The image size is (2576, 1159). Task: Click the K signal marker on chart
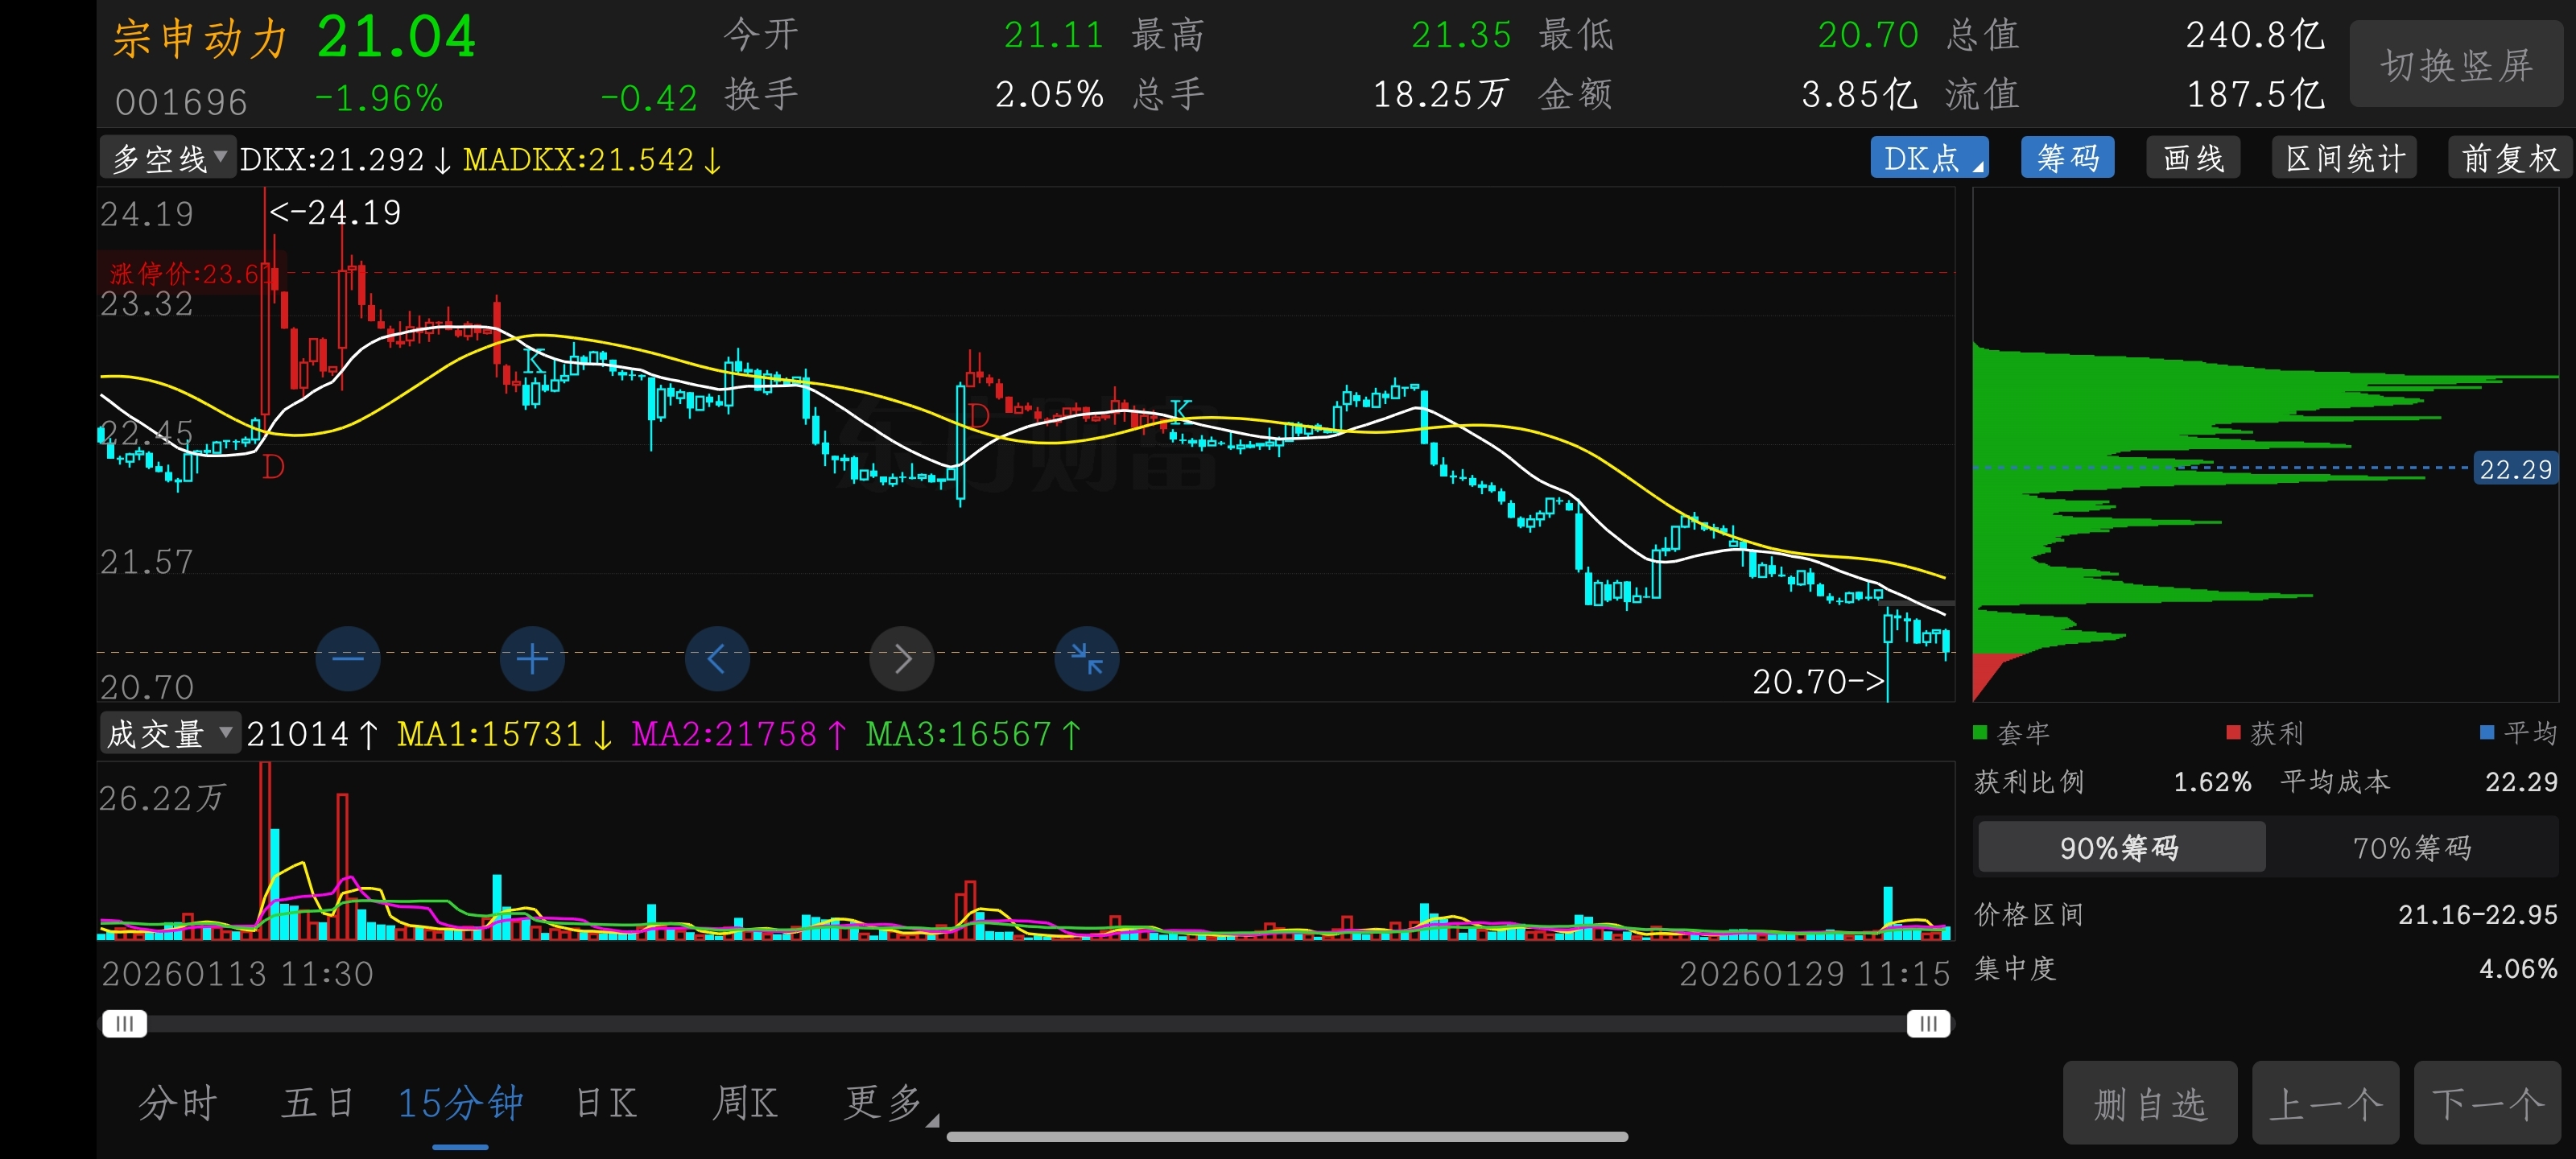point(534,361)
